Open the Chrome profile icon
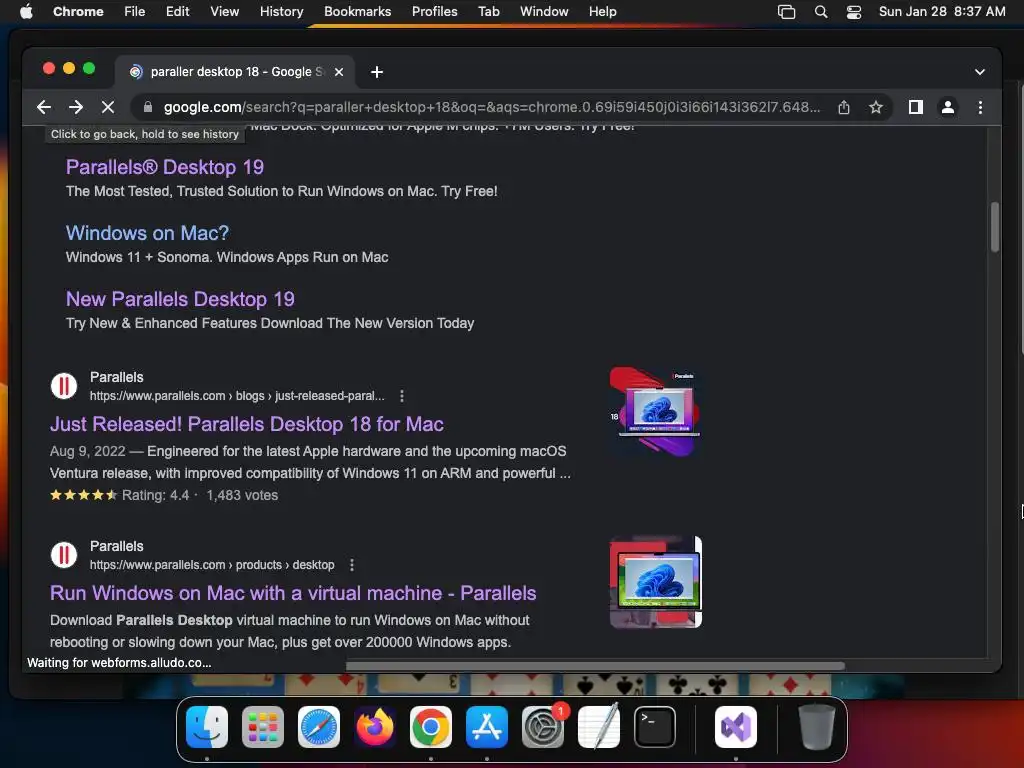Image resolution: width=1024 pixels, height=768 pixels. [x=948, y=107]
